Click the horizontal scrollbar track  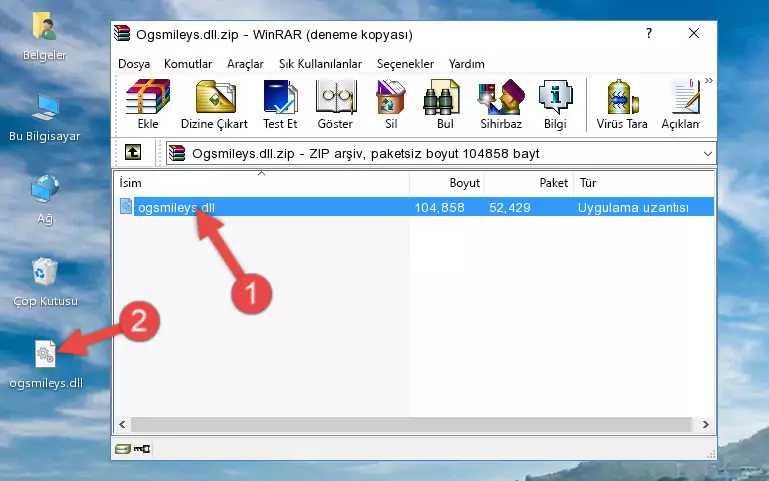tap(411, 424)
